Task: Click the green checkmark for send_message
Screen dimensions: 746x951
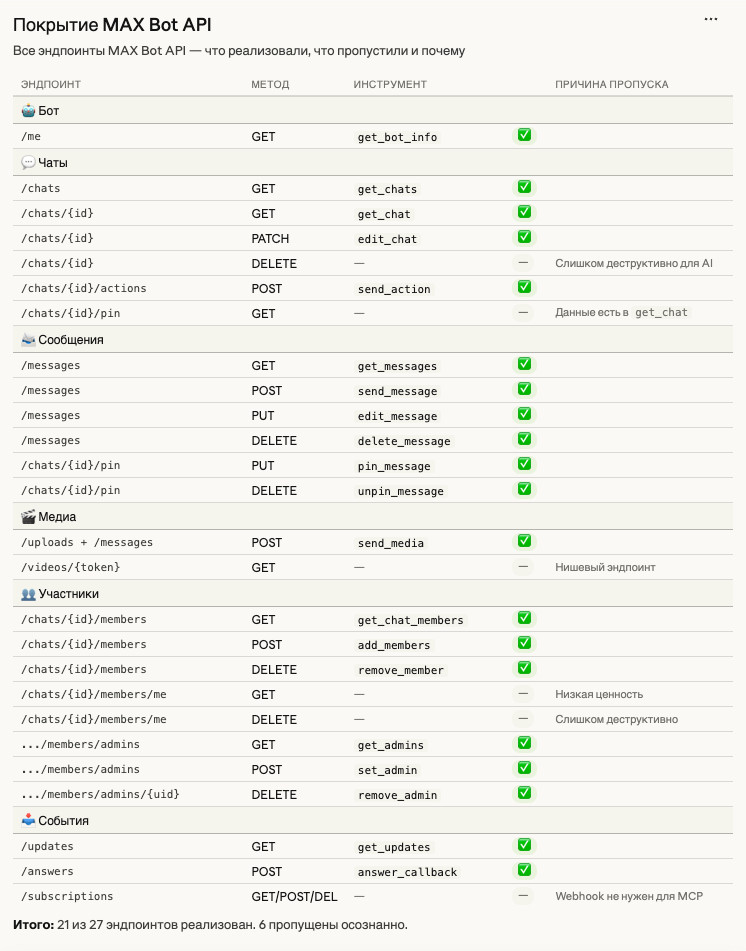Action: coord(523,390)
